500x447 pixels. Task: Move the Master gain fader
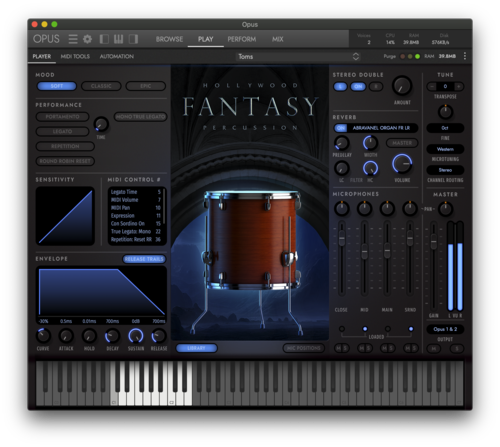click(x=433, y=241)
